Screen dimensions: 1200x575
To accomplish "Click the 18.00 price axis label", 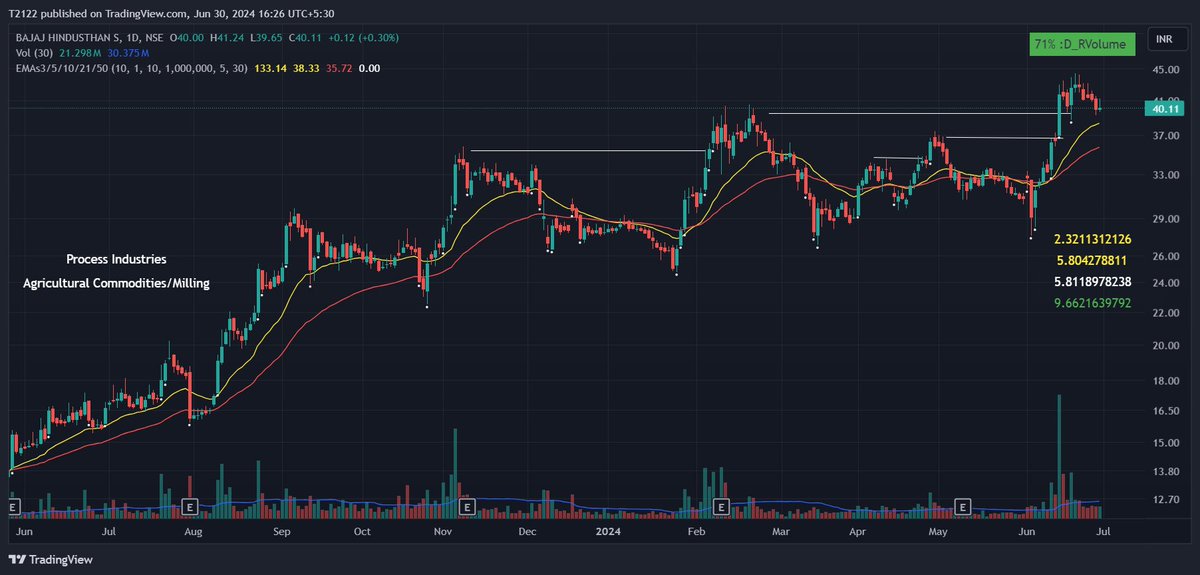I will (x=1165, y=381).
